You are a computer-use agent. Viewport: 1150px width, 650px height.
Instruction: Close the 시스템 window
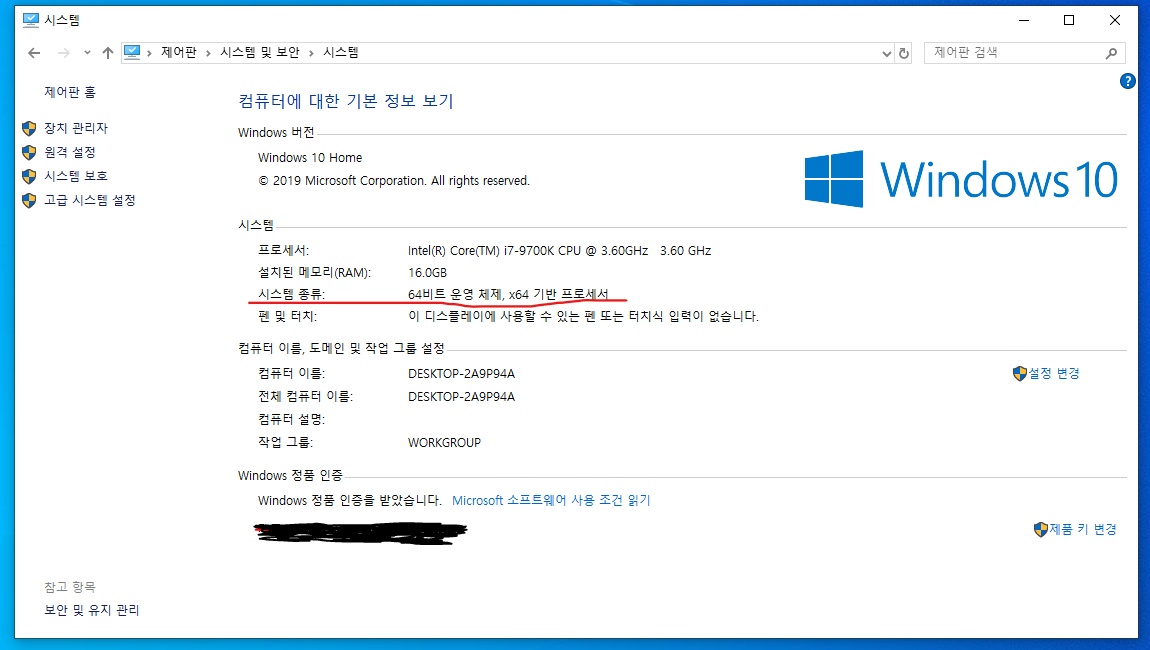1115,21
